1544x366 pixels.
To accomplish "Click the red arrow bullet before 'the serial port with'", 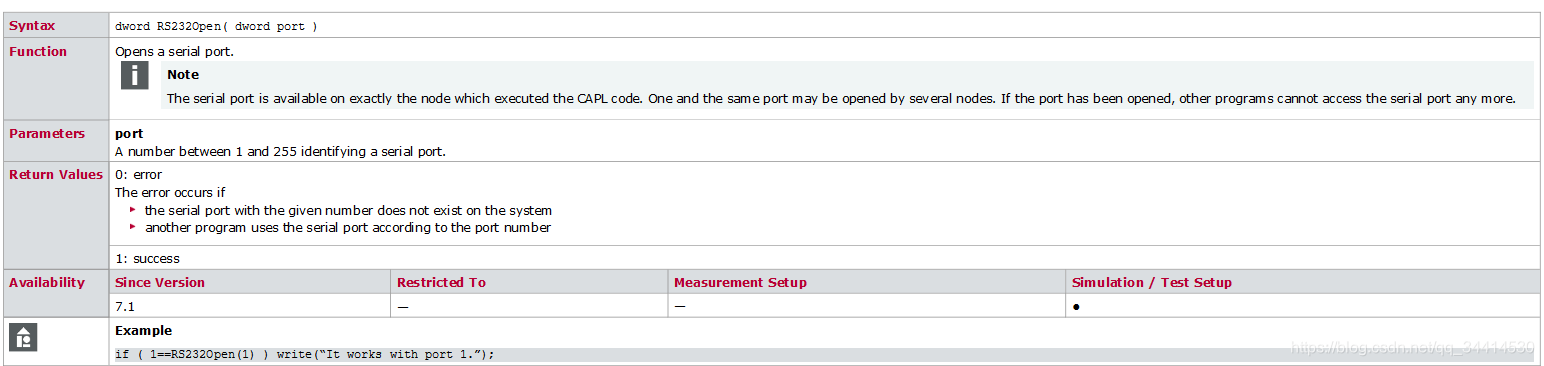I will (x=133, y=210).
